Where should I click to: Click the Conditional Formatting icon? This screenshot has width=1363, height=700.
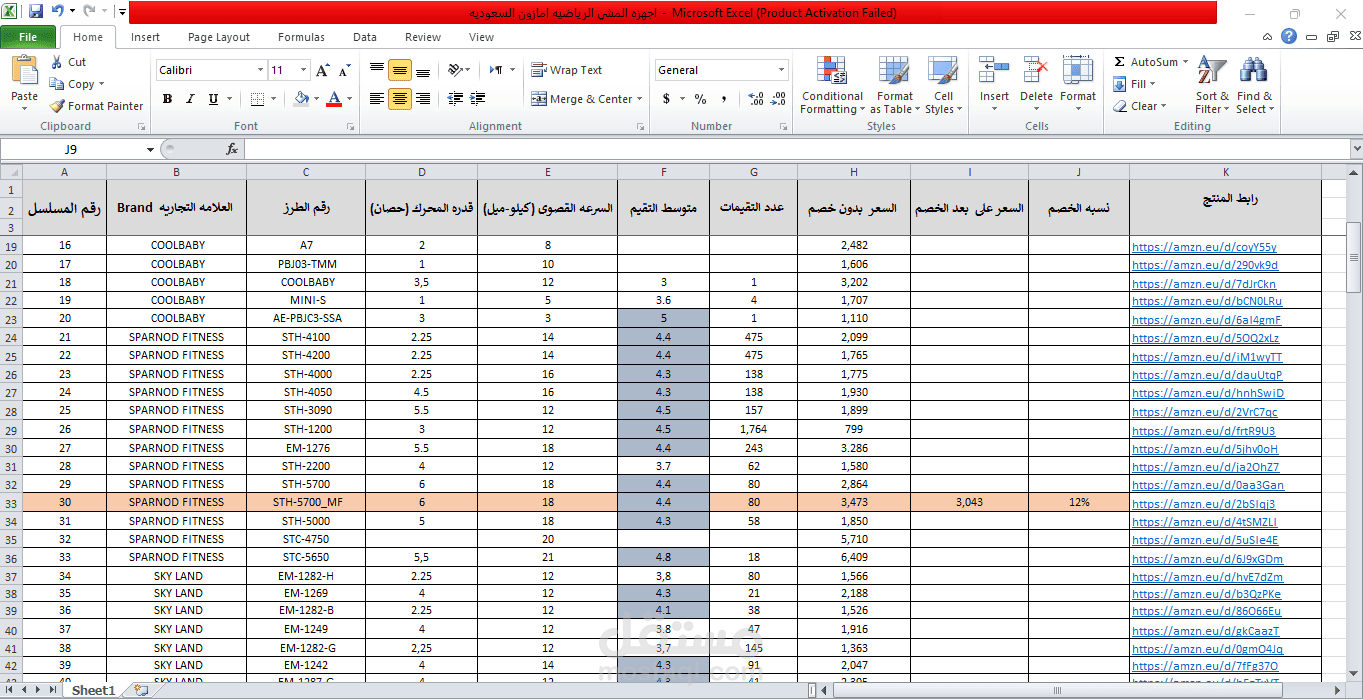point(832,70)
